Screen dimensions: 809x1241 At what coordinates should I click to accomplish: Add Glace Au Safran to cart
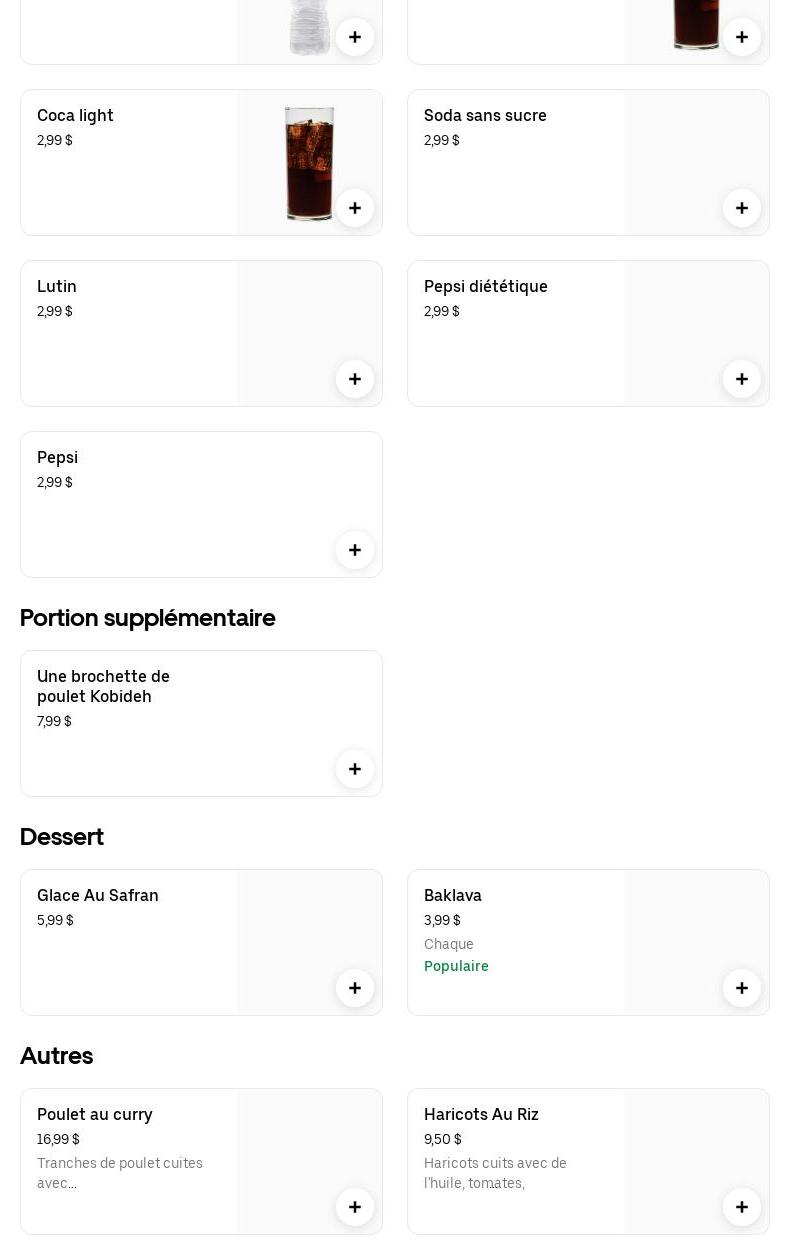tap(355, 988)
